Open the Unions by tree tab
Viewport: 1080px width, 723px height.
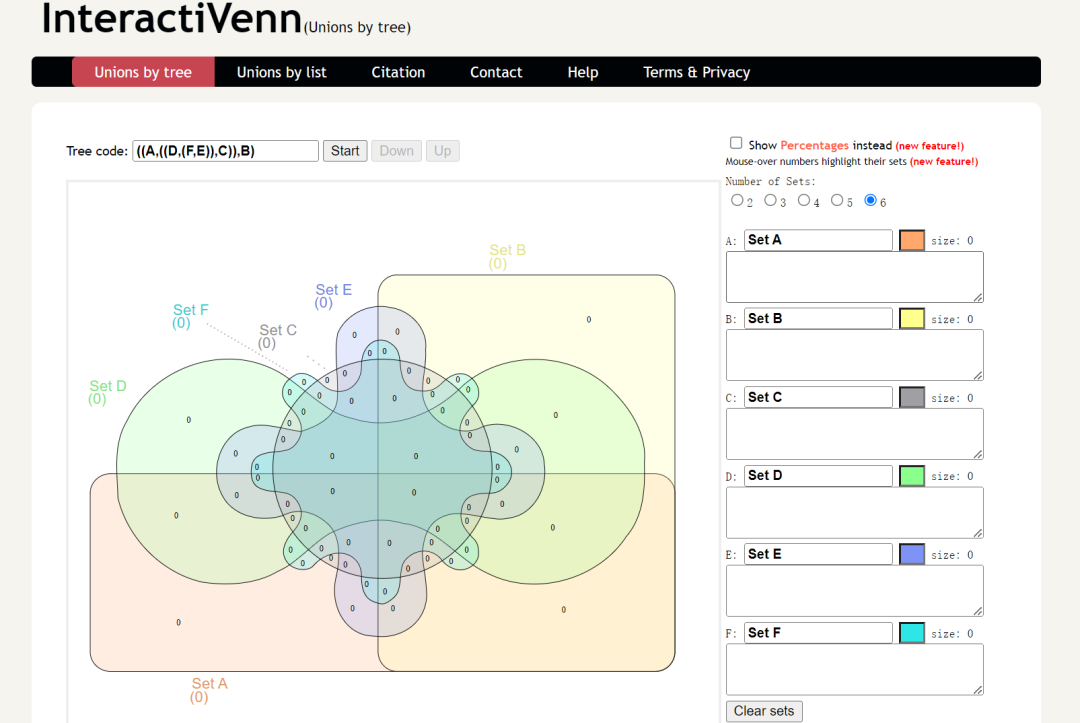point(143,72)
